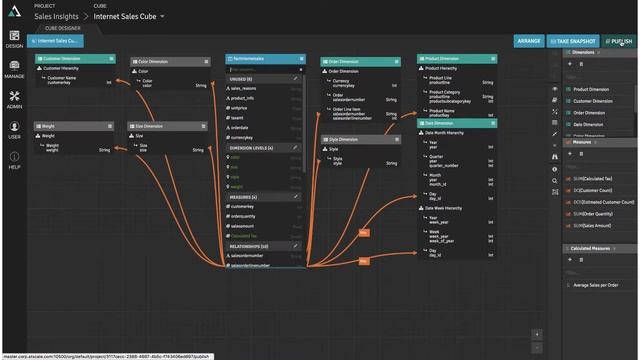Open Date Dimension box menu icon
The width and height of the screenshot is (640, 360).
click(493, 123)
